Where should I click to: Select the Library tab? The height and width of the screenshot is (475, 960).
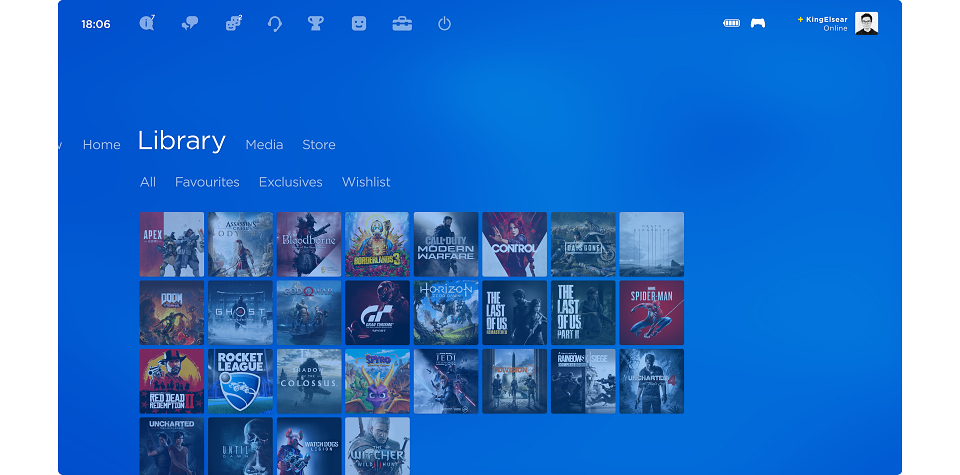coord(181,141)
